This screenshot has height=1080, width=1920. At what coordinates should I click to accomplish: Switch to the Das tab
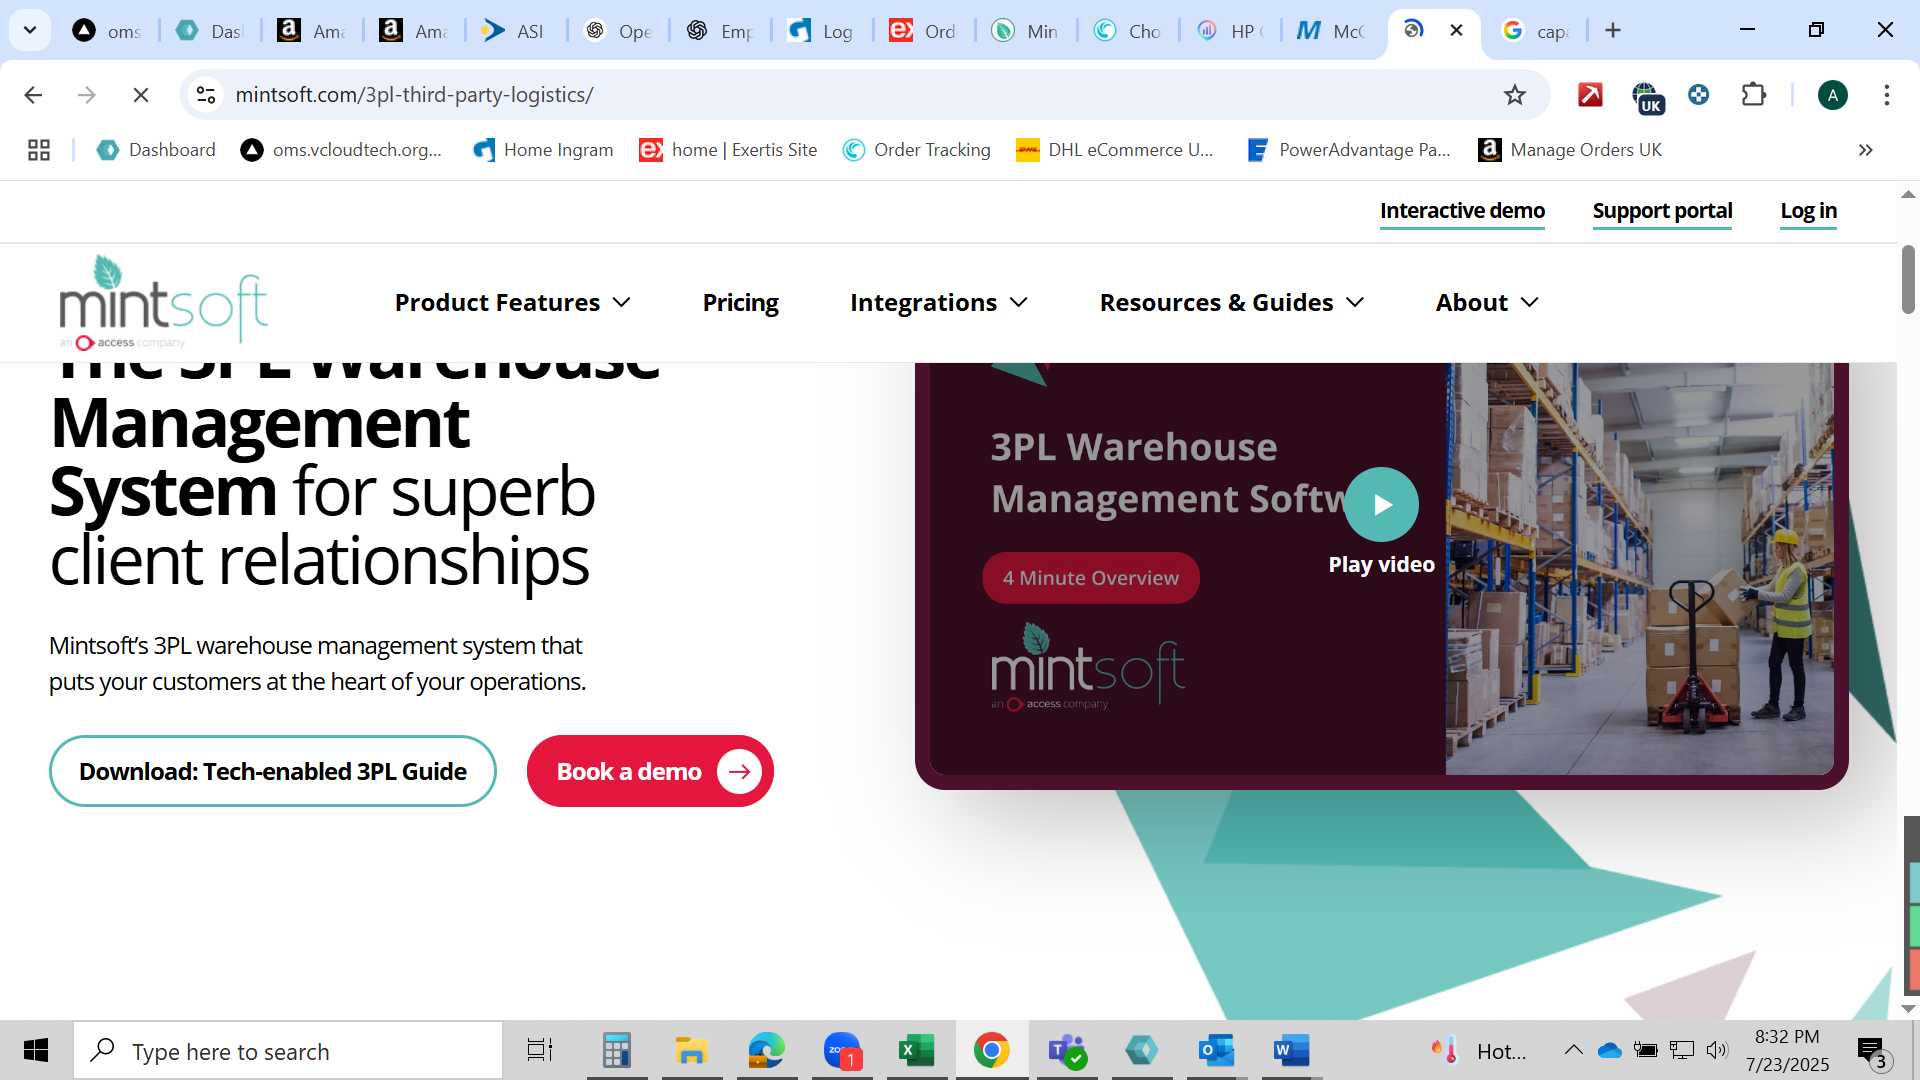(x=209, y=31)
